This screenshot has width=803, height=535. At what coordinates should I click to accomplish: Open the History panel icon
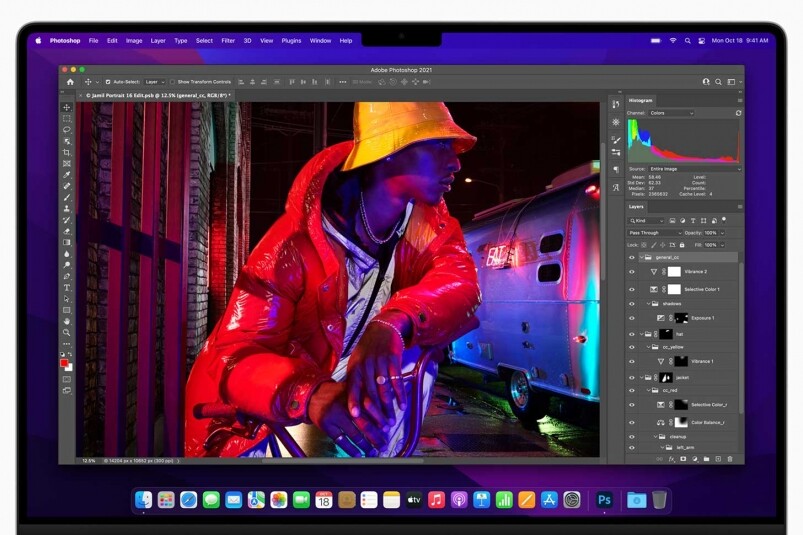tap(616, 104)
